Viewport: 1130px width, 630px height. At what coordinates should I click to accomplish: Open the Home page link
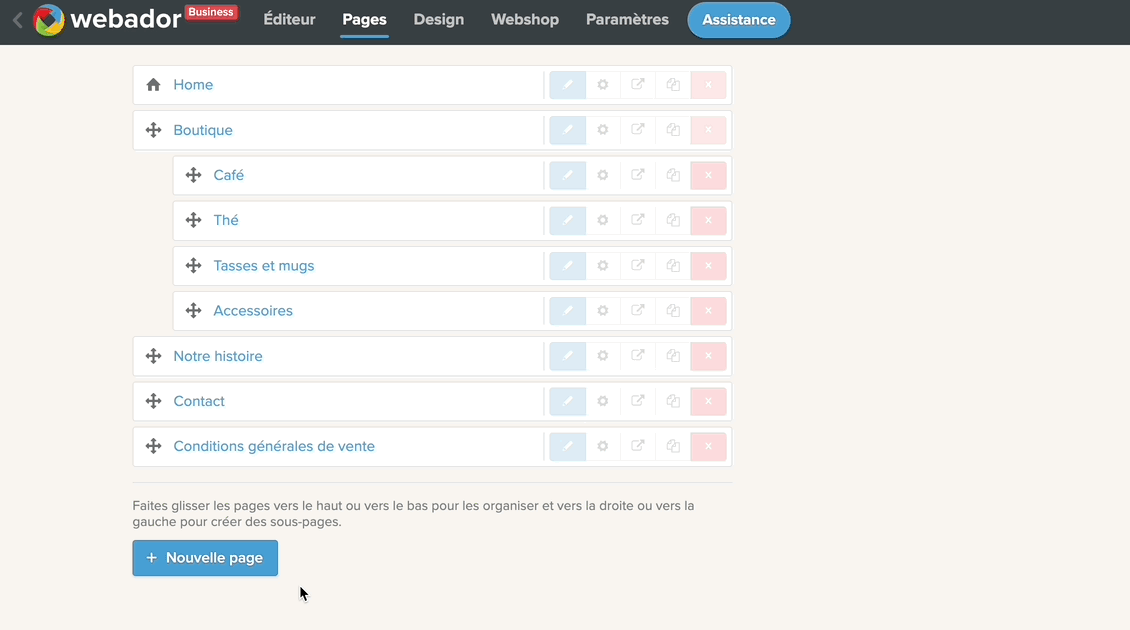(x=193, y=85)
